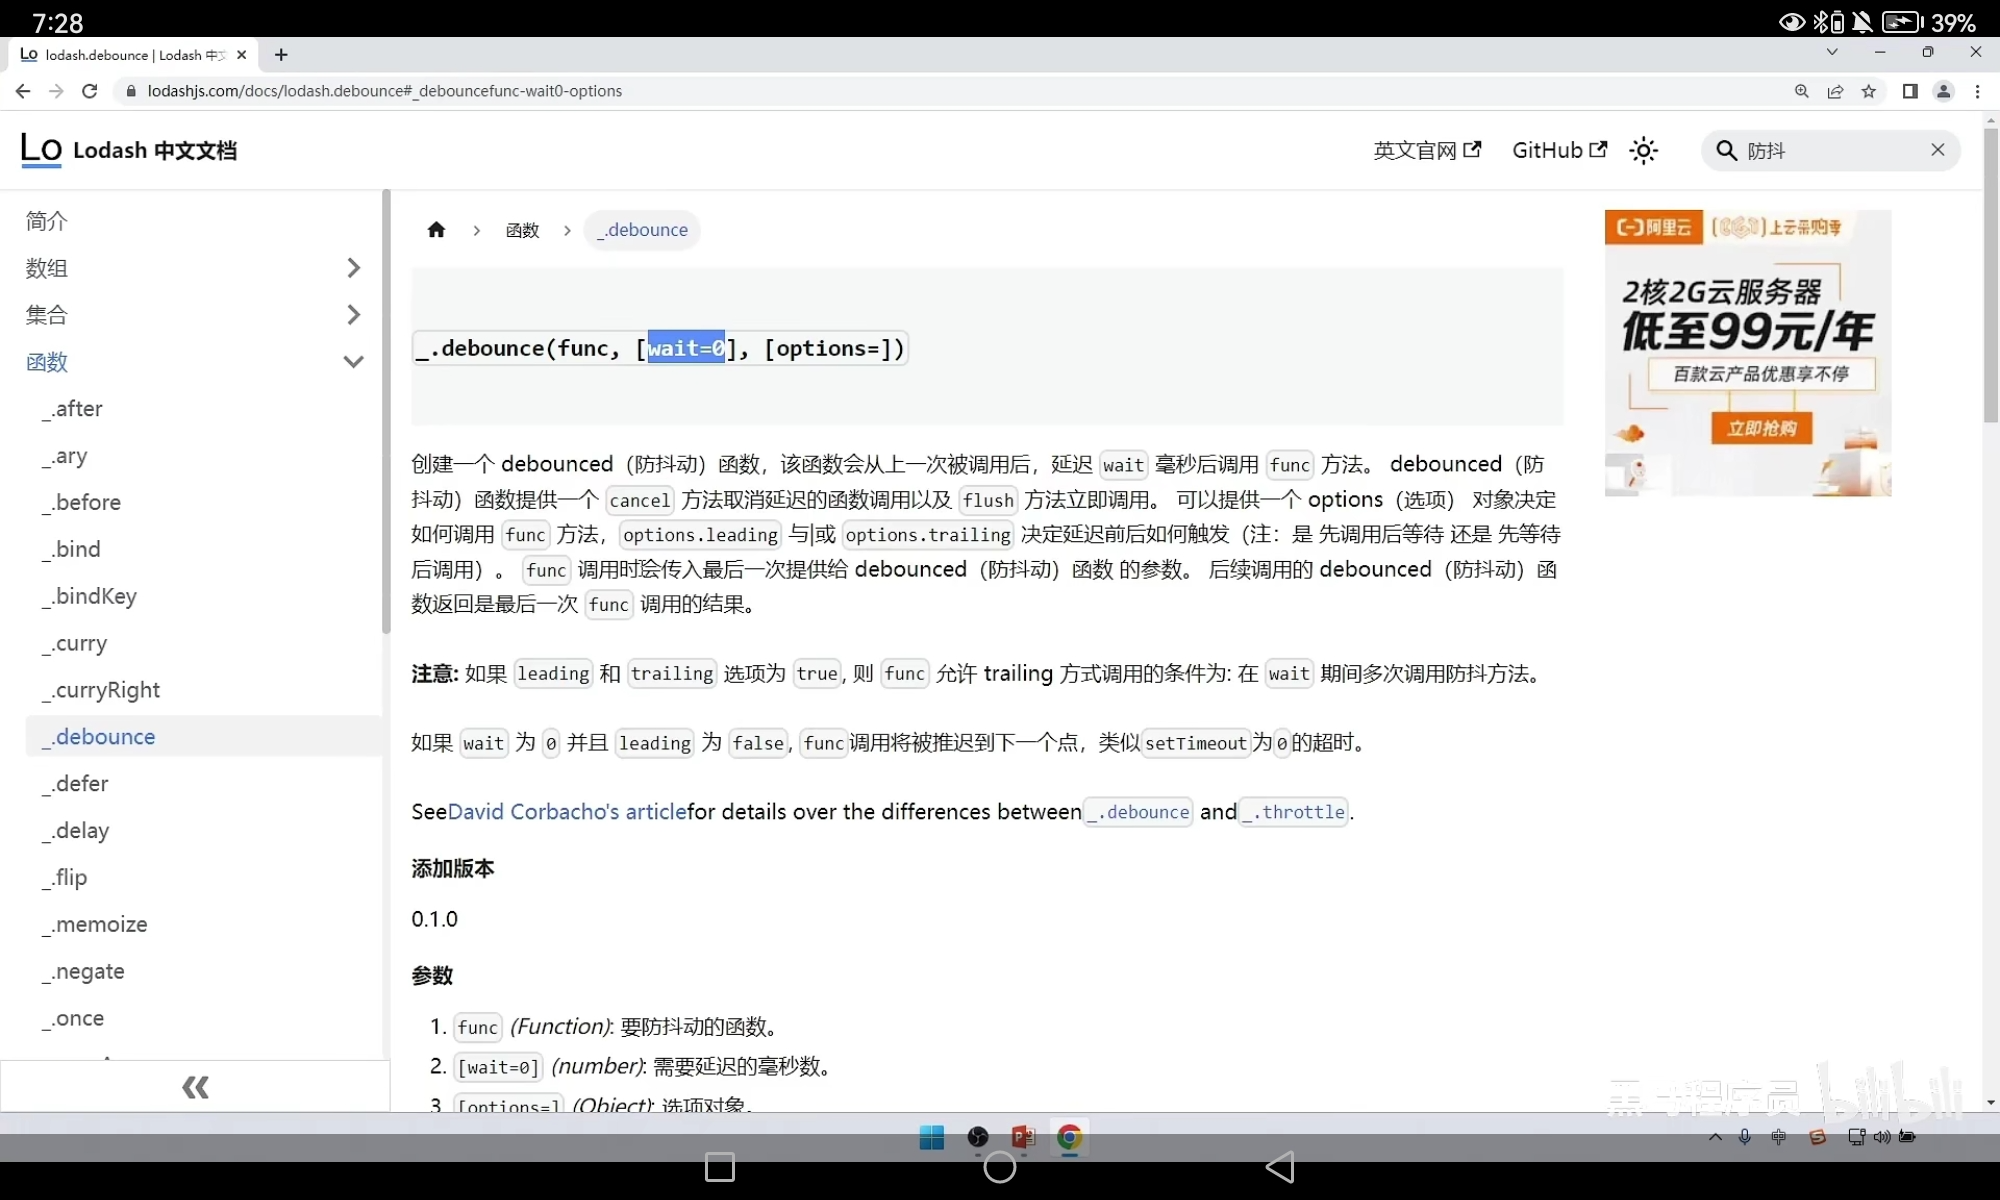The image size is (2000, 1200).
Task: Reload the page in the browser
Action: pos(90,91)
